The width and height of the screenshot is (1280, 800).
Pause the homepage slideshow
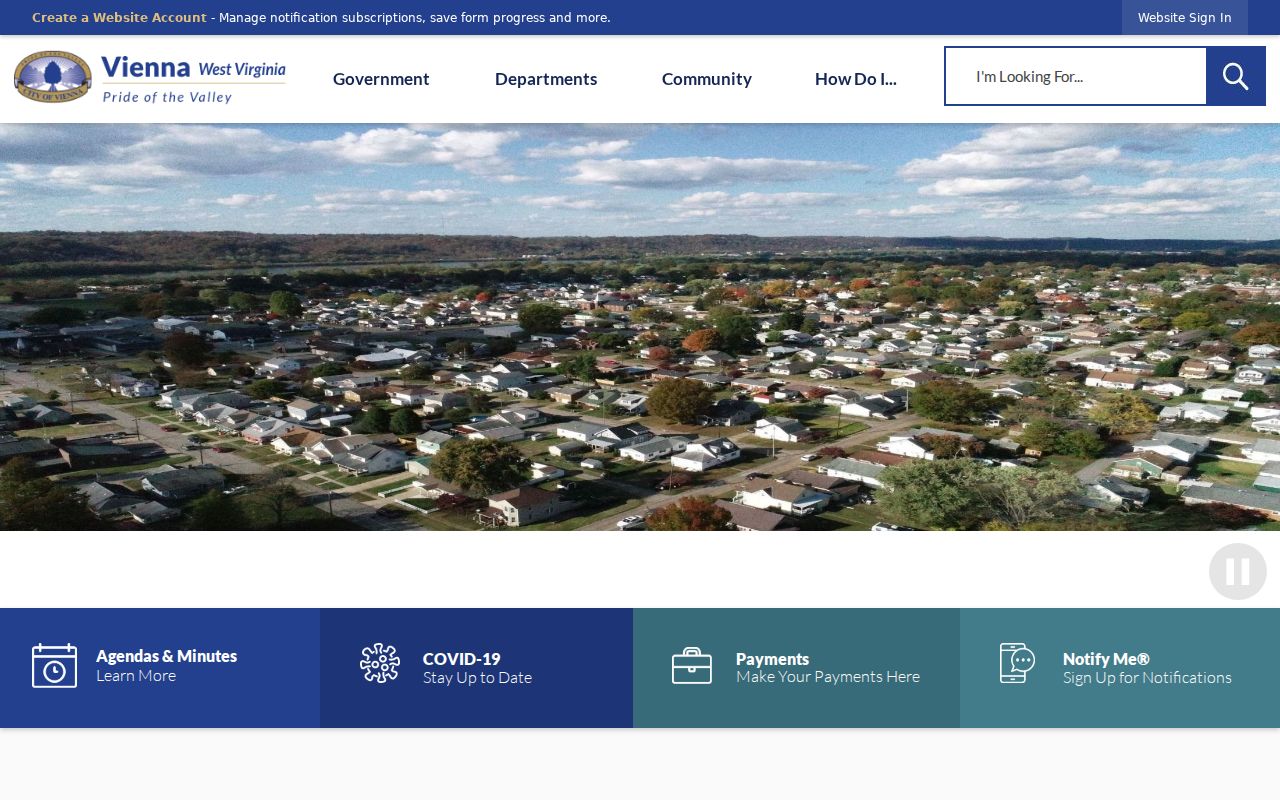(1238, 572)
